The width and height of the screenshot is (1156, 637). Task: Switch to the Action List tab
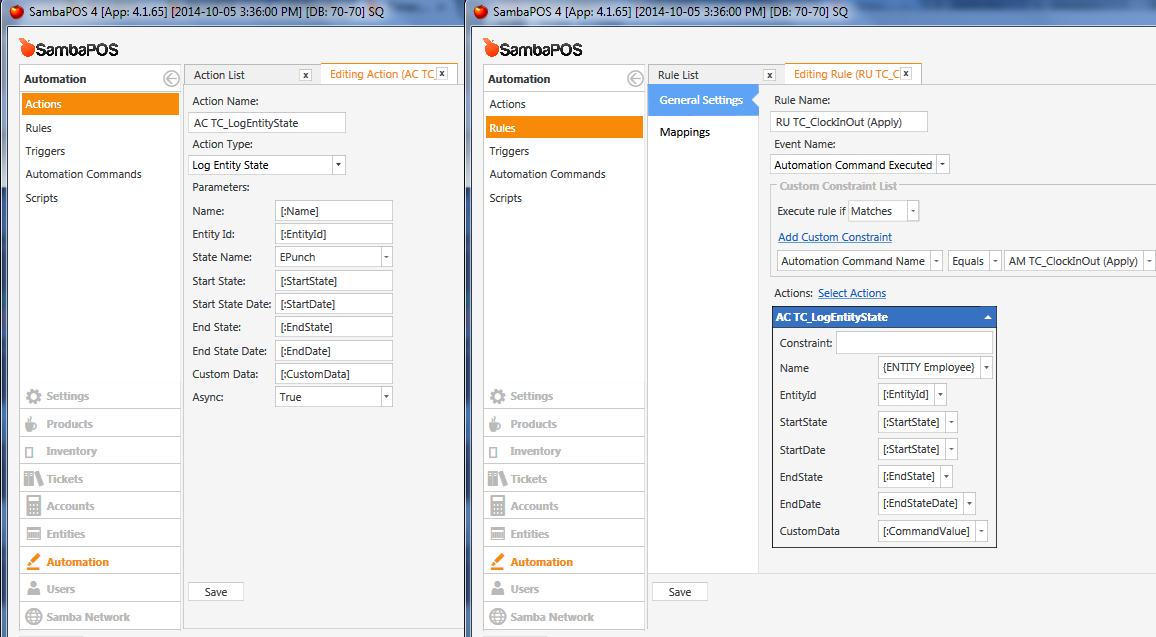(x=219, y=75)
